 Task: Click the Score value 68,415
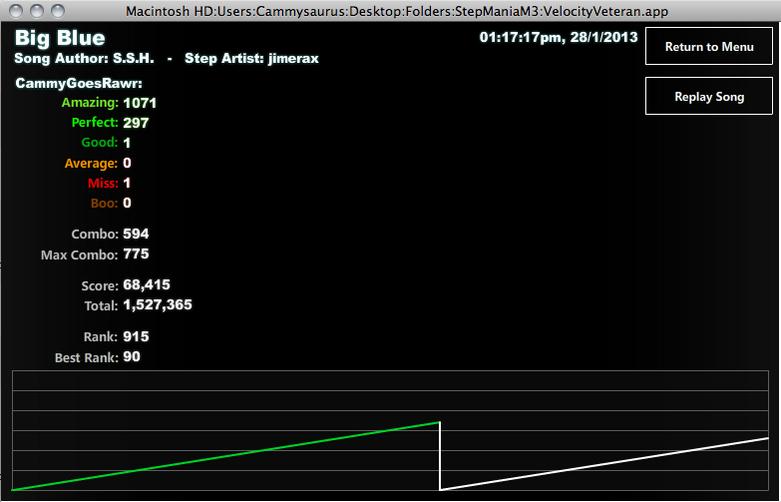click(x=147, y=285)
